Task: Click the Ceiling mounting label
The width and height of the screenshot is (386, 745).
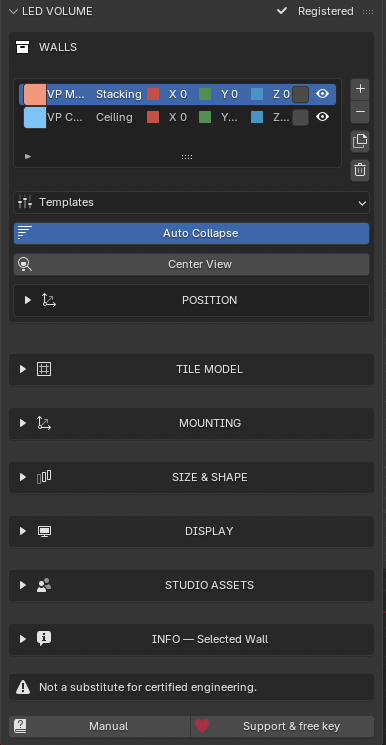Action: pos(114,117)
